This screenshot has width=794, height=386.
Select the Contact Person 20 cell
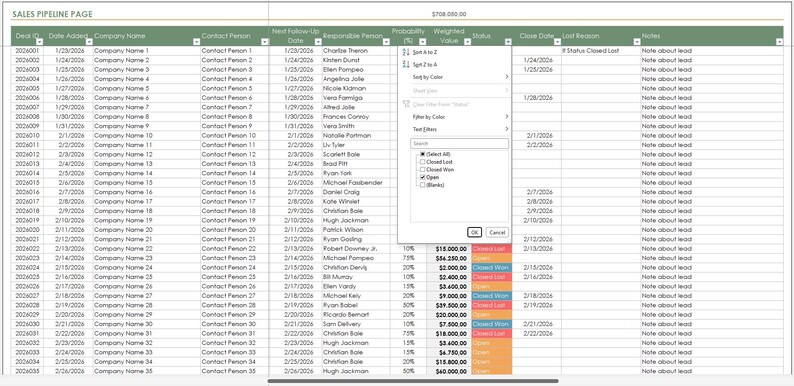point(234,229)
